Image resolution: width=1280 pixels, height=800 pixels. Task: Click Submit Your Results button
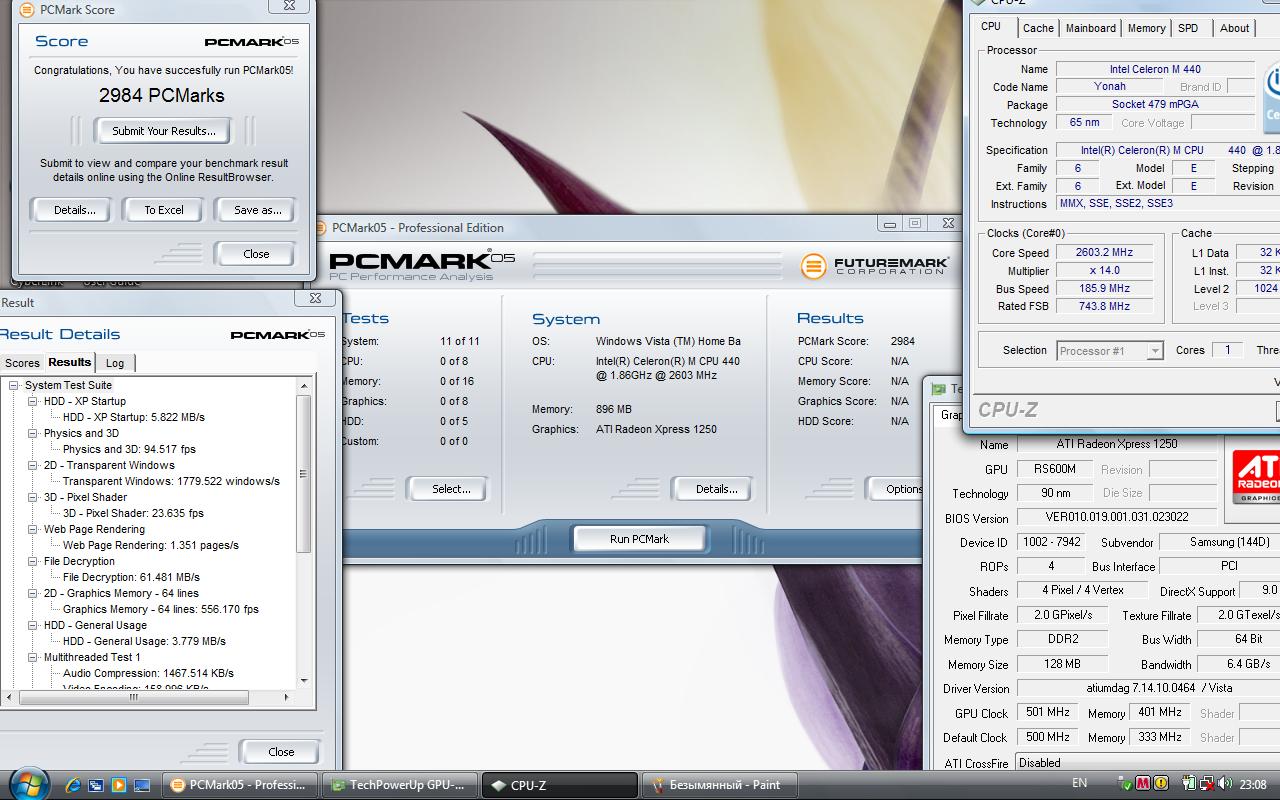pos(163,131)
